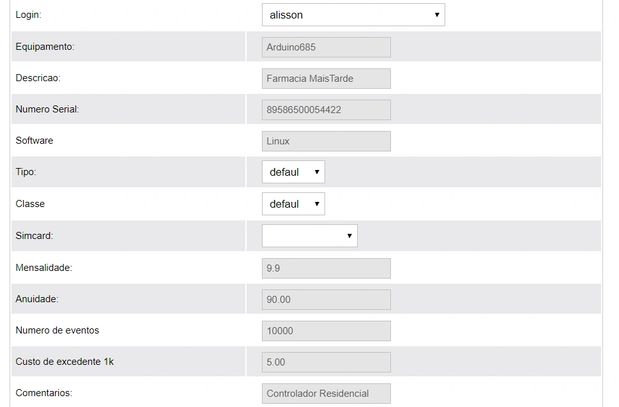The width and height of the screenshot is (619, 407).
Task: Click the Comentarios field Controlador Residencial
Action: point(326,394)
